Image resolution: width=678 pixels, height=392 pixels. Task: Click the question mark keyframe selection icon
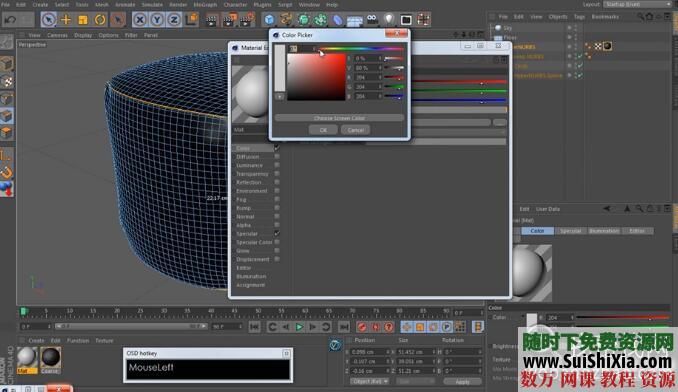[x=389, y=327]
